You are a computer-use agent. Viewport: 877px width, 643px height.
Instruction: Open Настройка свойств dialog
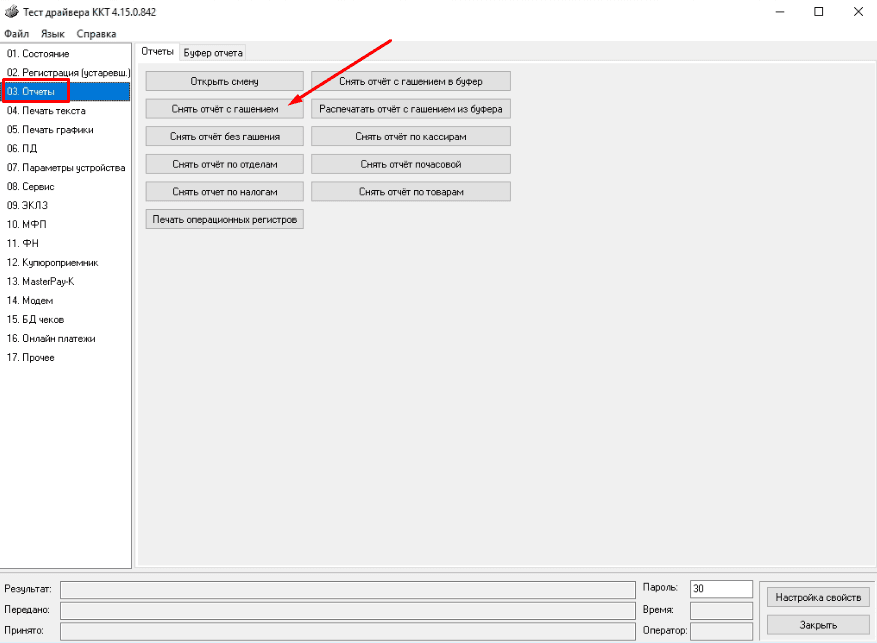(817, 597)
